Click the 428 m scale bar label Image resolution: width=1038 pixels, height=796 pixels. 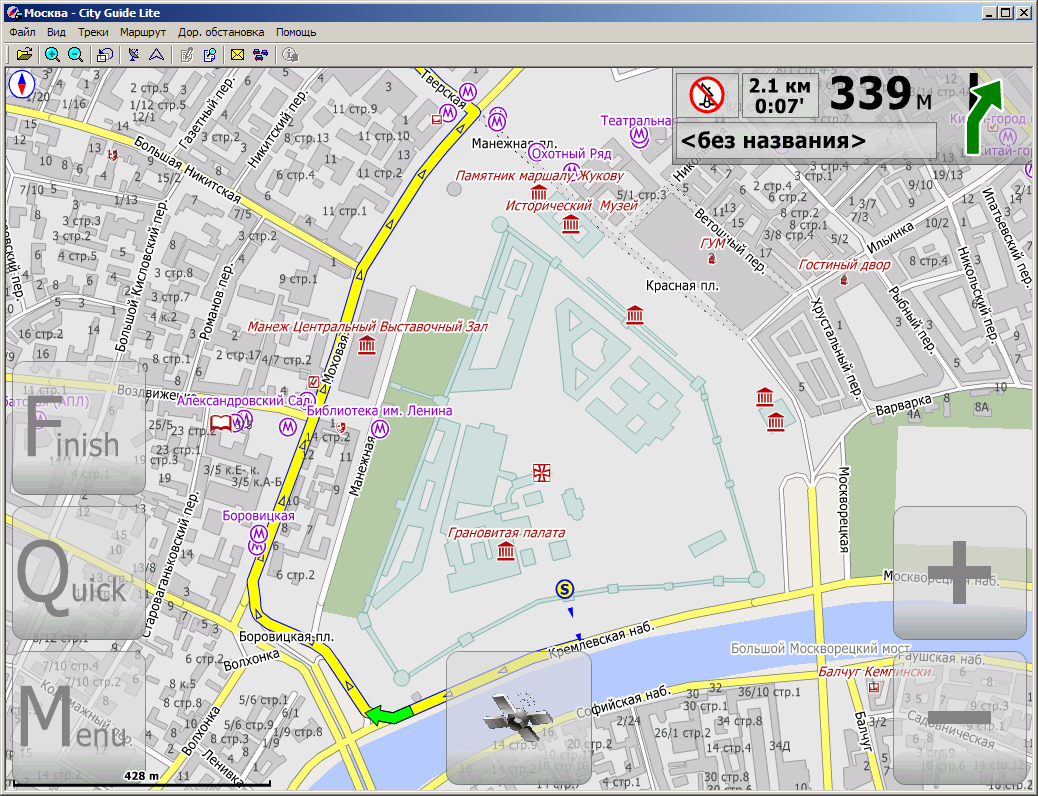coord(141,776)
